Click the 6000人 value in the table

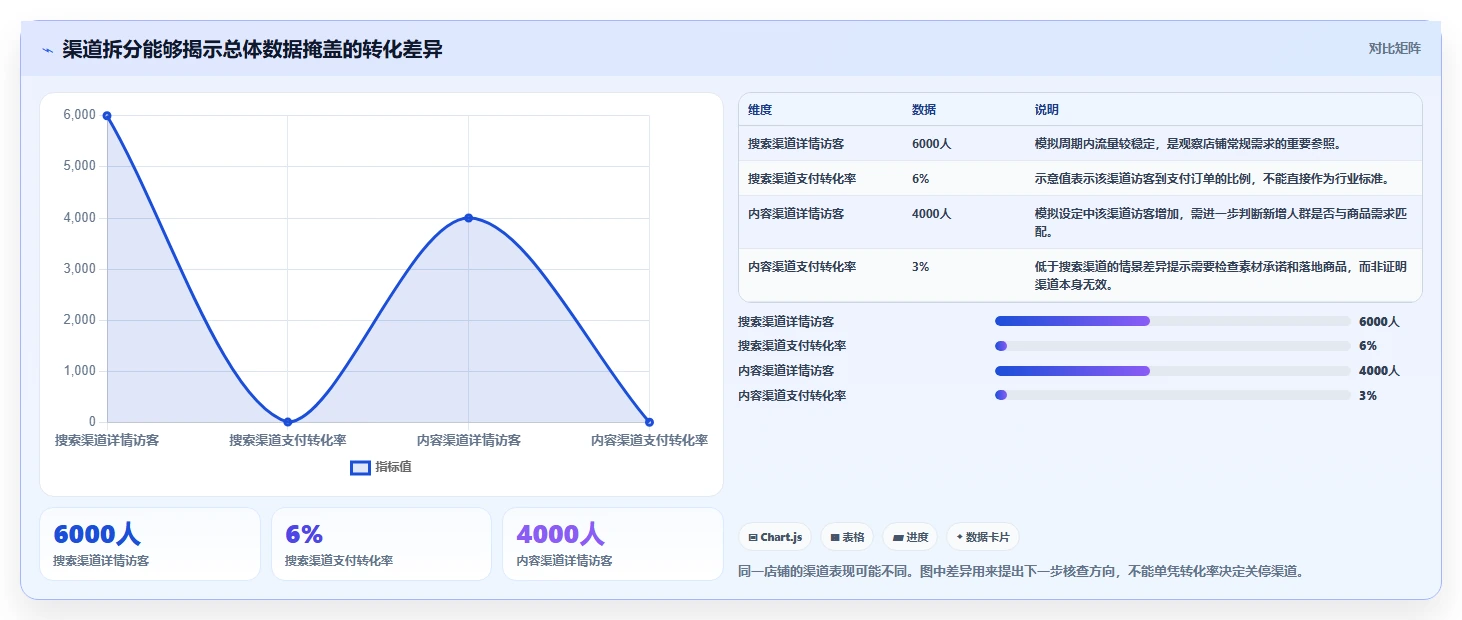931,144
